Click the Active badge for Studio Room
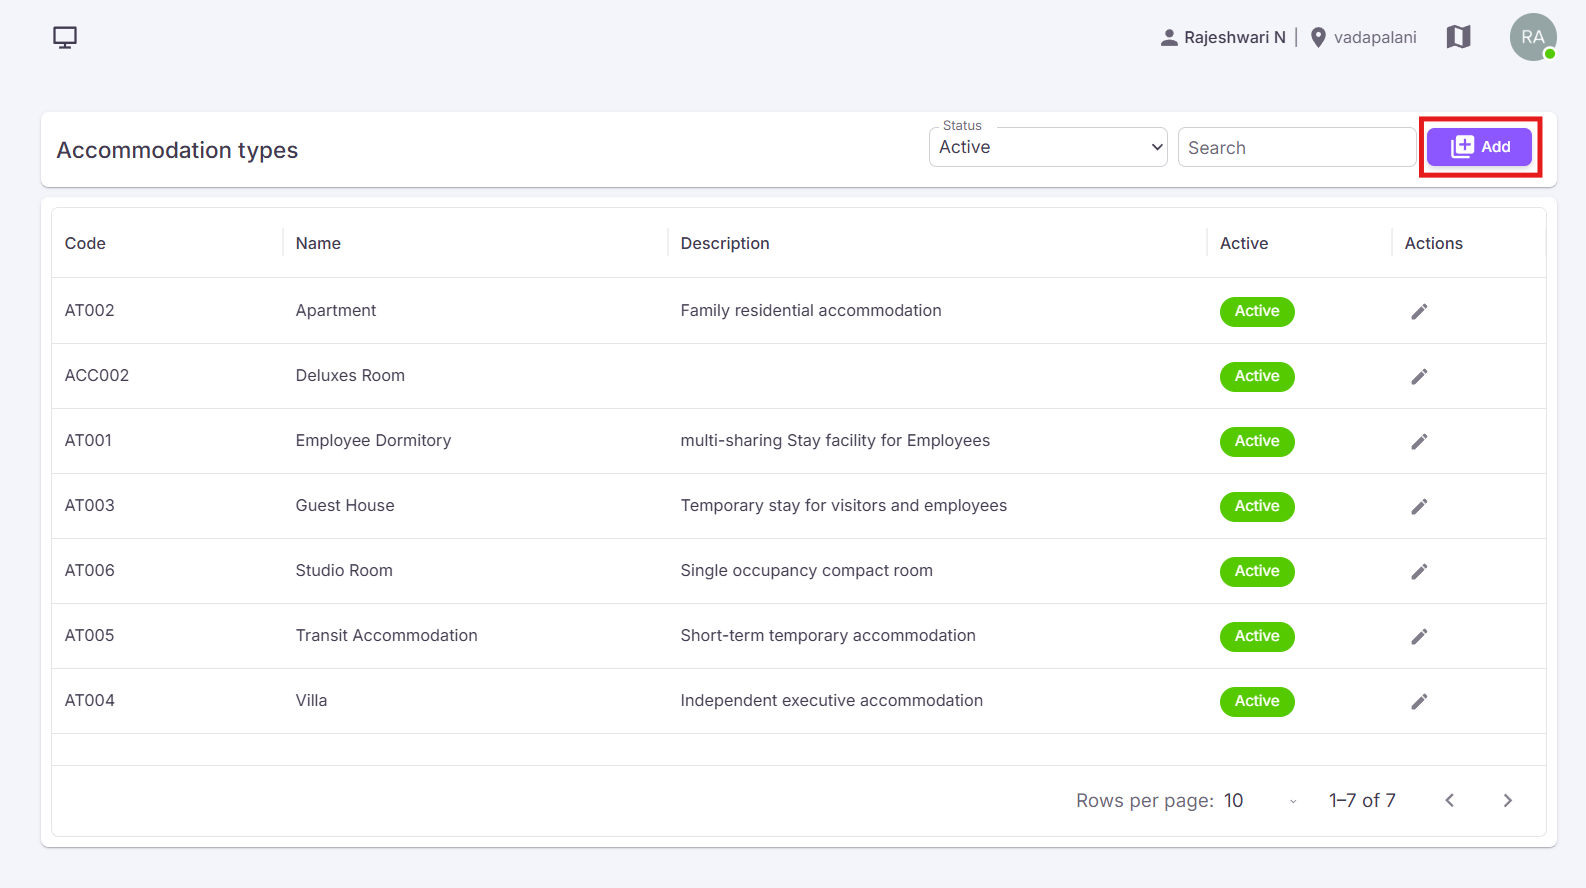Screen dimensions: 1586x888 [x=1257, y=571]
